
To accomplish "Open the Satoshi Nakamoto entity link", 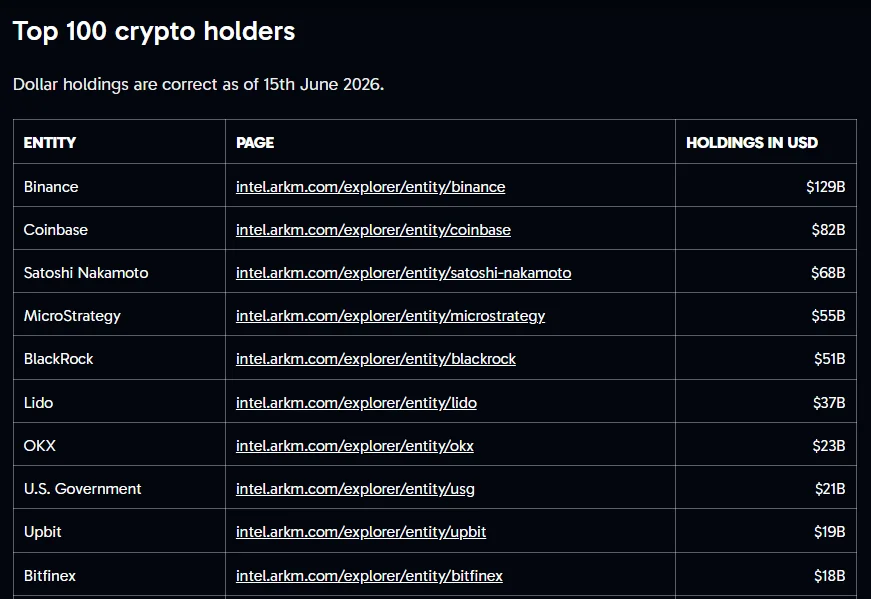I will tap(403, 273).
